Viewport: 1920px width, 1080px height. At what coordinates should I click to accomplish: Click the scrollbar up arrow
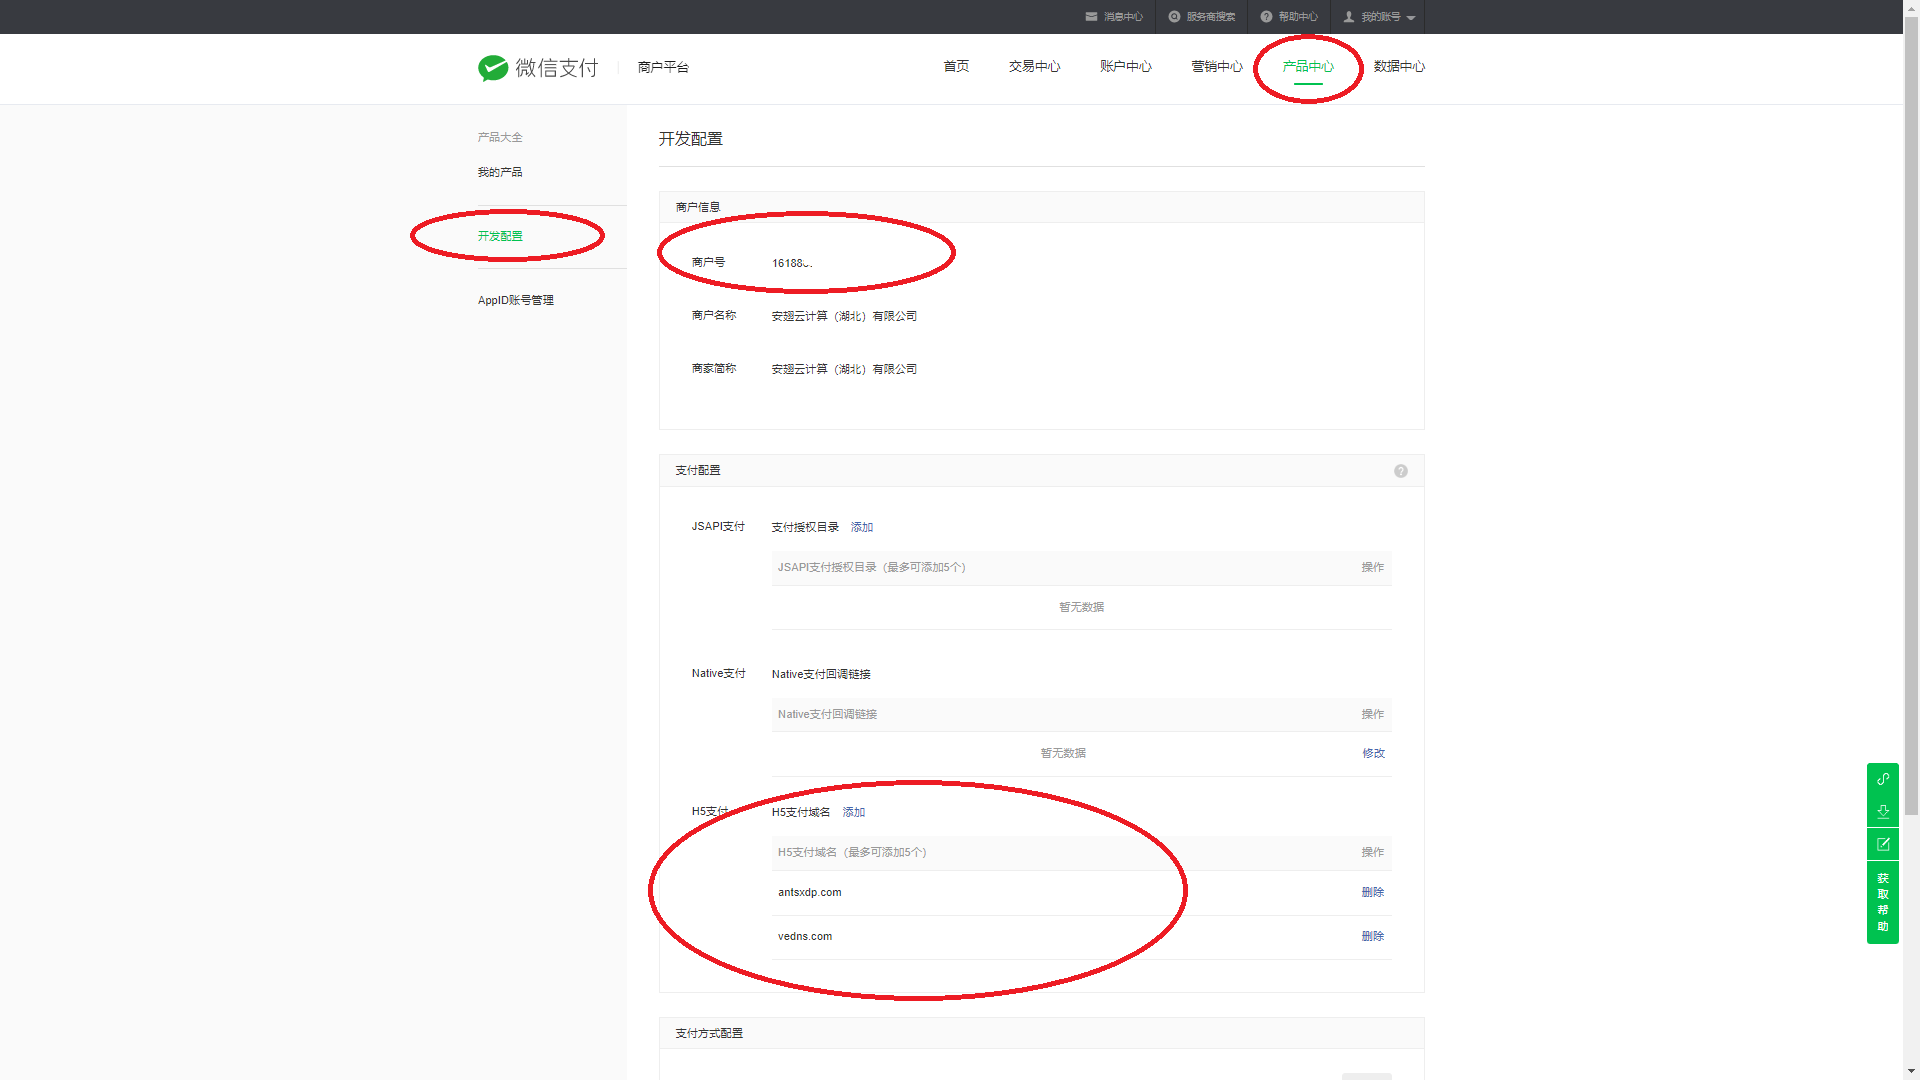(x=1911, y=8)
